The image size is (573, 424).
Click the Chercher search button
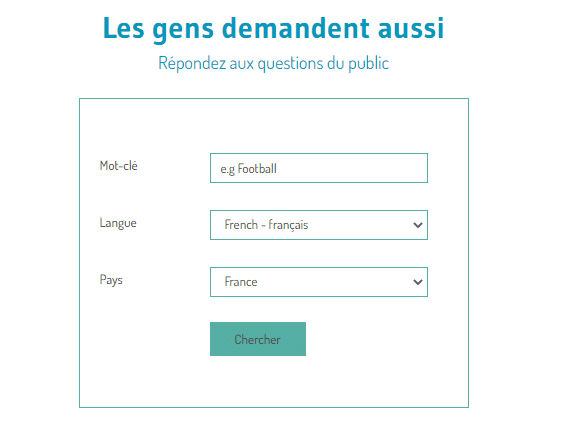(x=258, y=339)
